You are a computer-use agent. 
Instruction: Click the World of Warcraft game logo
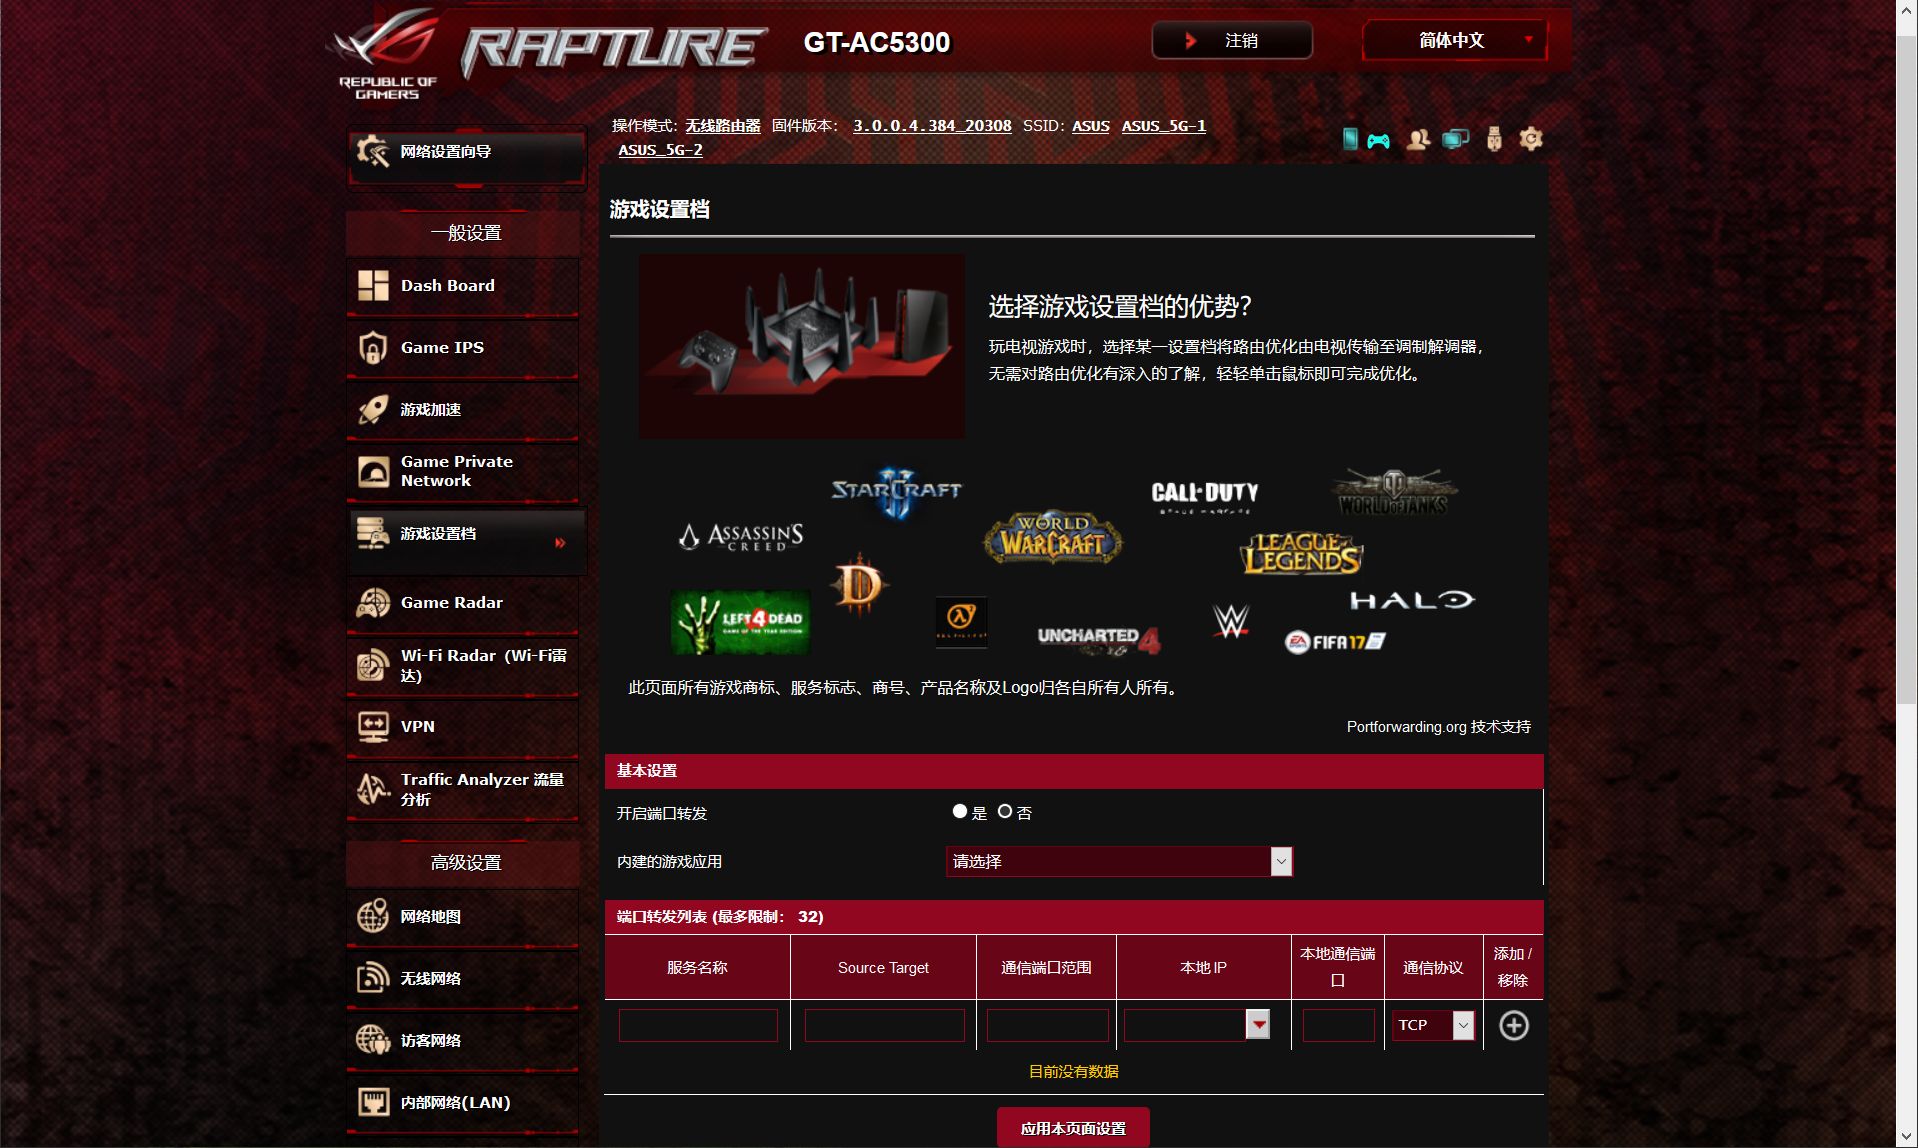pyautogui.click(x=1052, y=538)
